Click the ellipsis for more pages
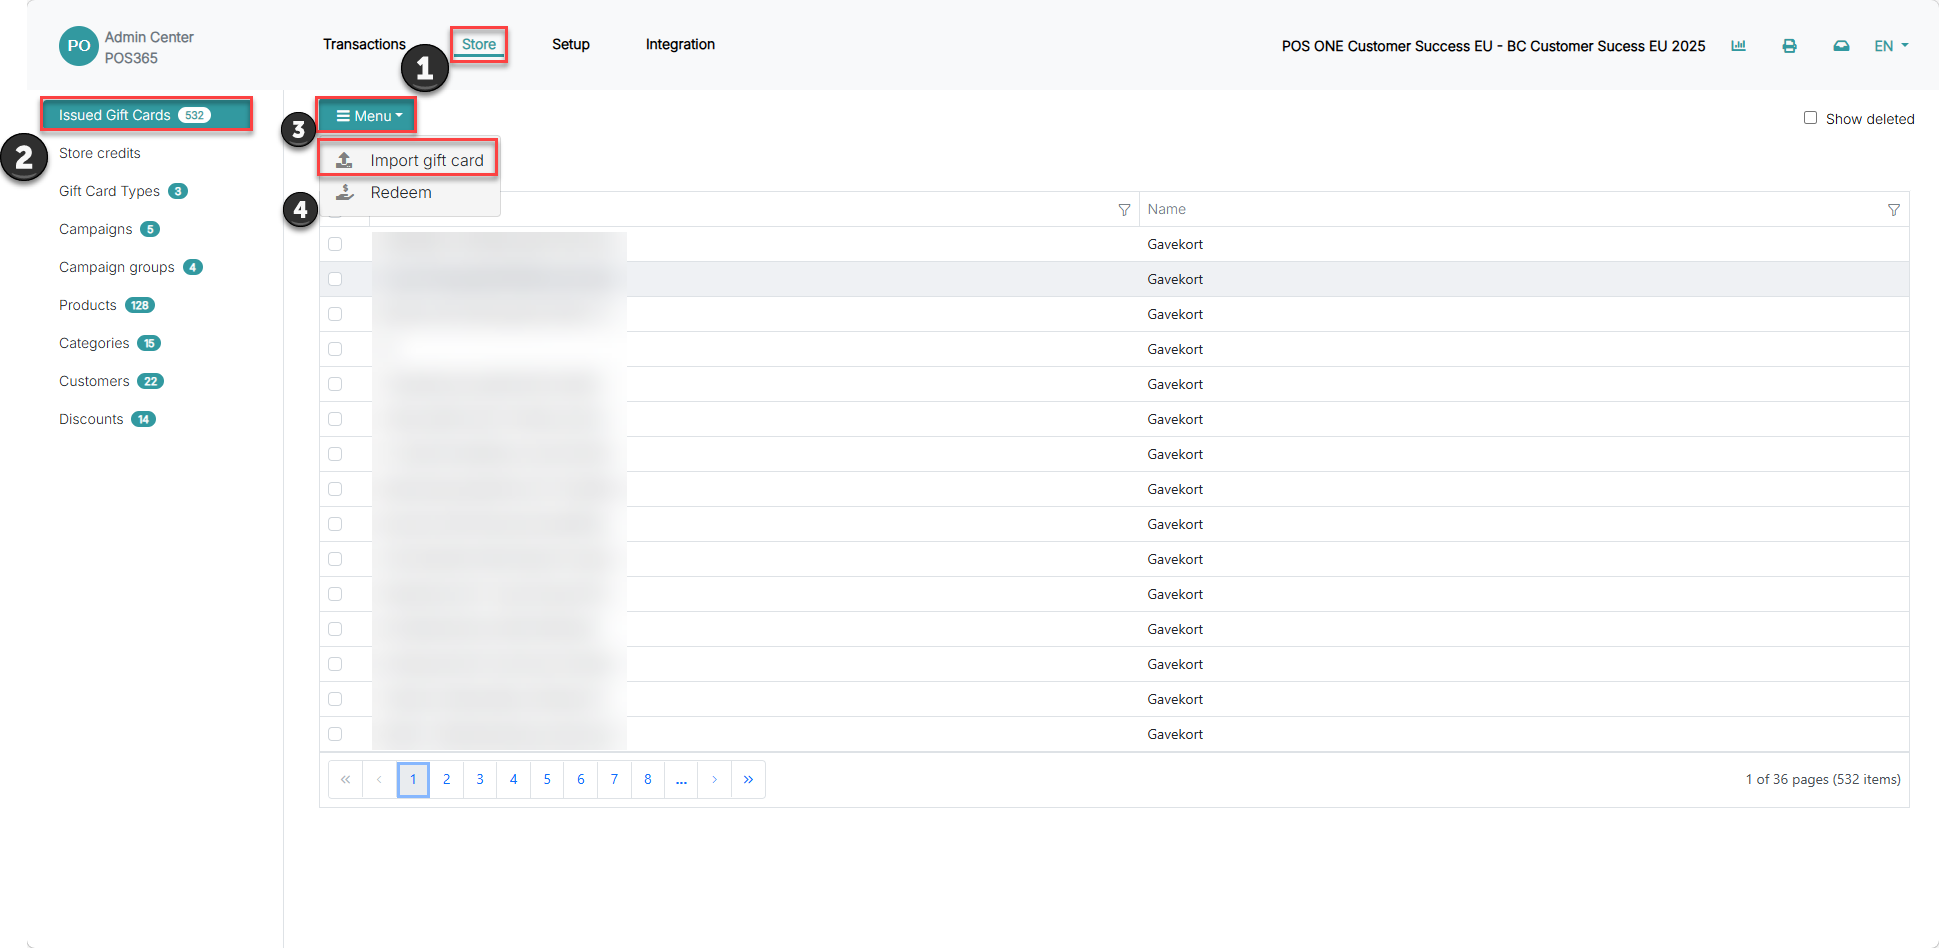 [681, 779]
